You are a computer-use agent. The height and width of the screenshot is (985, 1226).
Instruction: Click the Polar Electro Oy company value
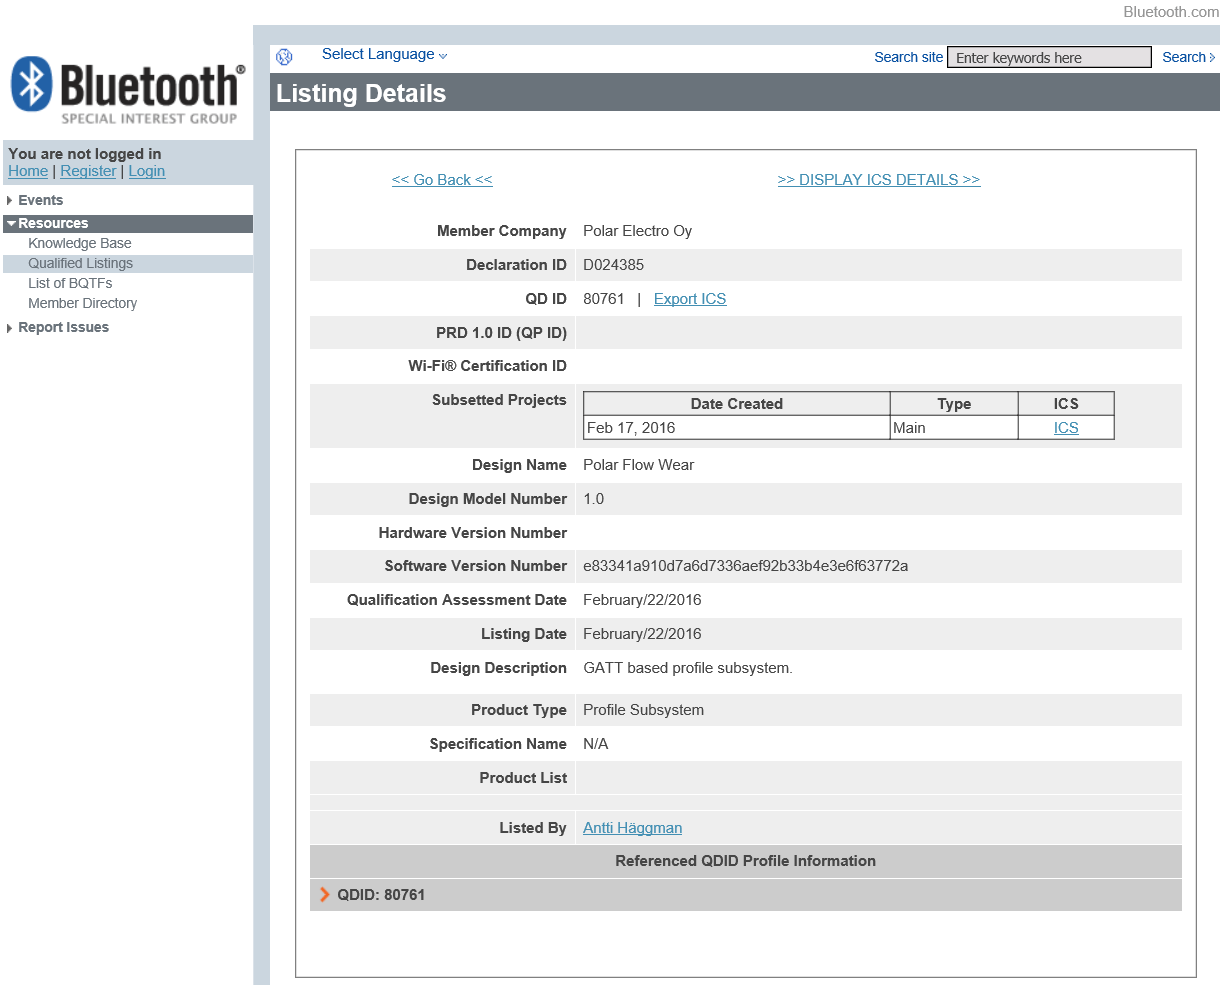[x=638, y=231]
